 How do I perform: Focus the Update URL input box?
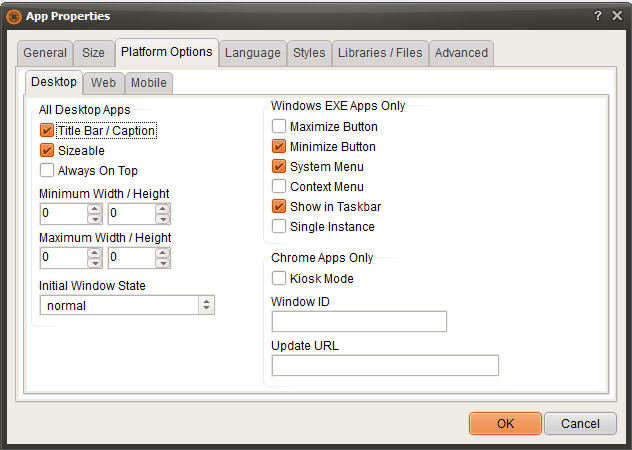(385, 366)
